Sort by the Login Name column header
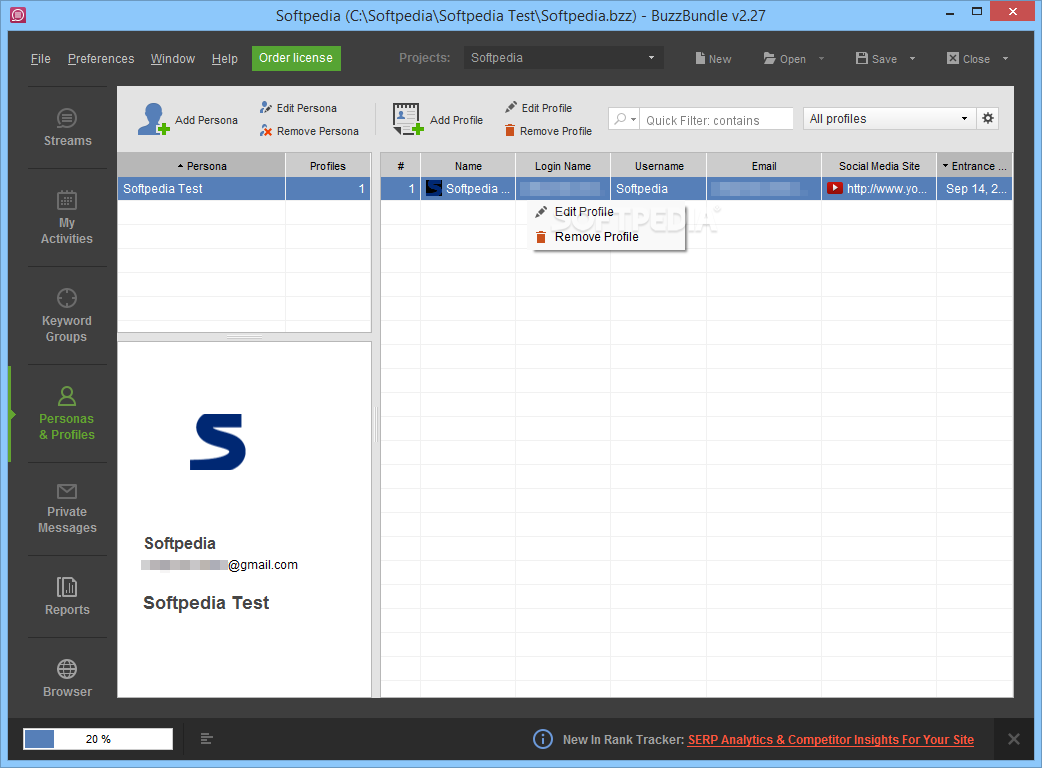The image size is (1042, 768). click(563, 166)
